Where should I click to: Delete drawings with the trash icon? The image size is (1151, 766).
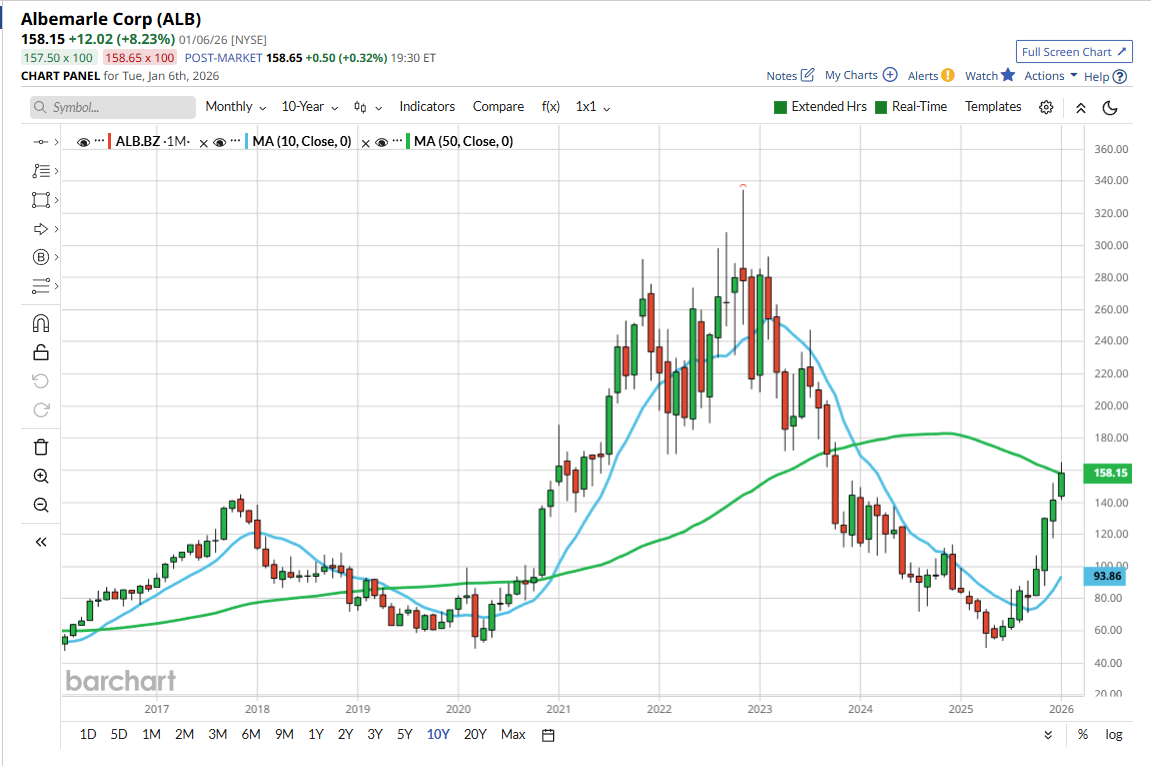(x=41, y=446)
